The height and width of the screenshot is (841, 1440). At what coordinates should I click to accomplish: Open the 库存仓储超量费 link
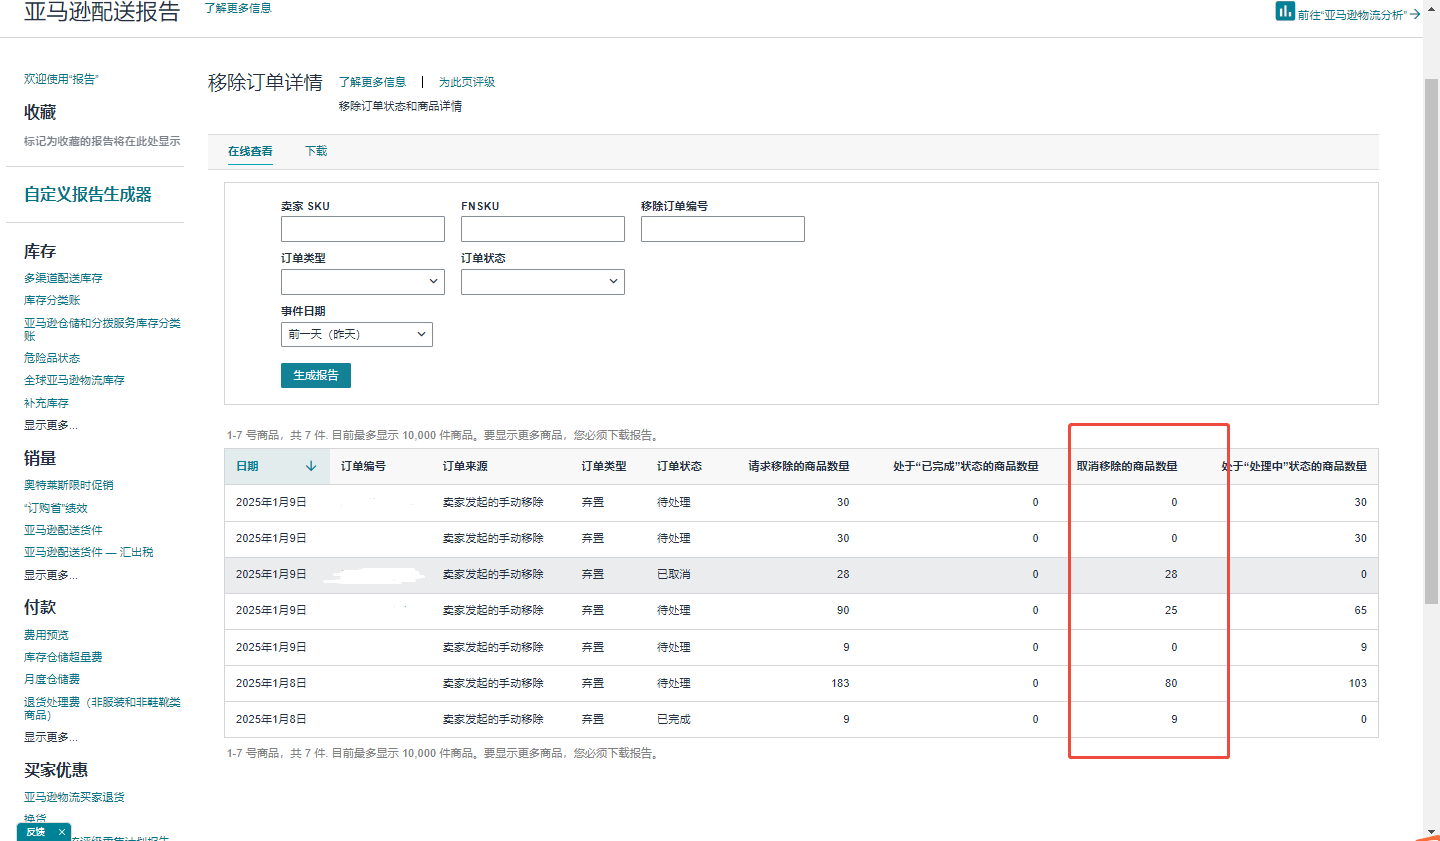click(x=63, y=657)
